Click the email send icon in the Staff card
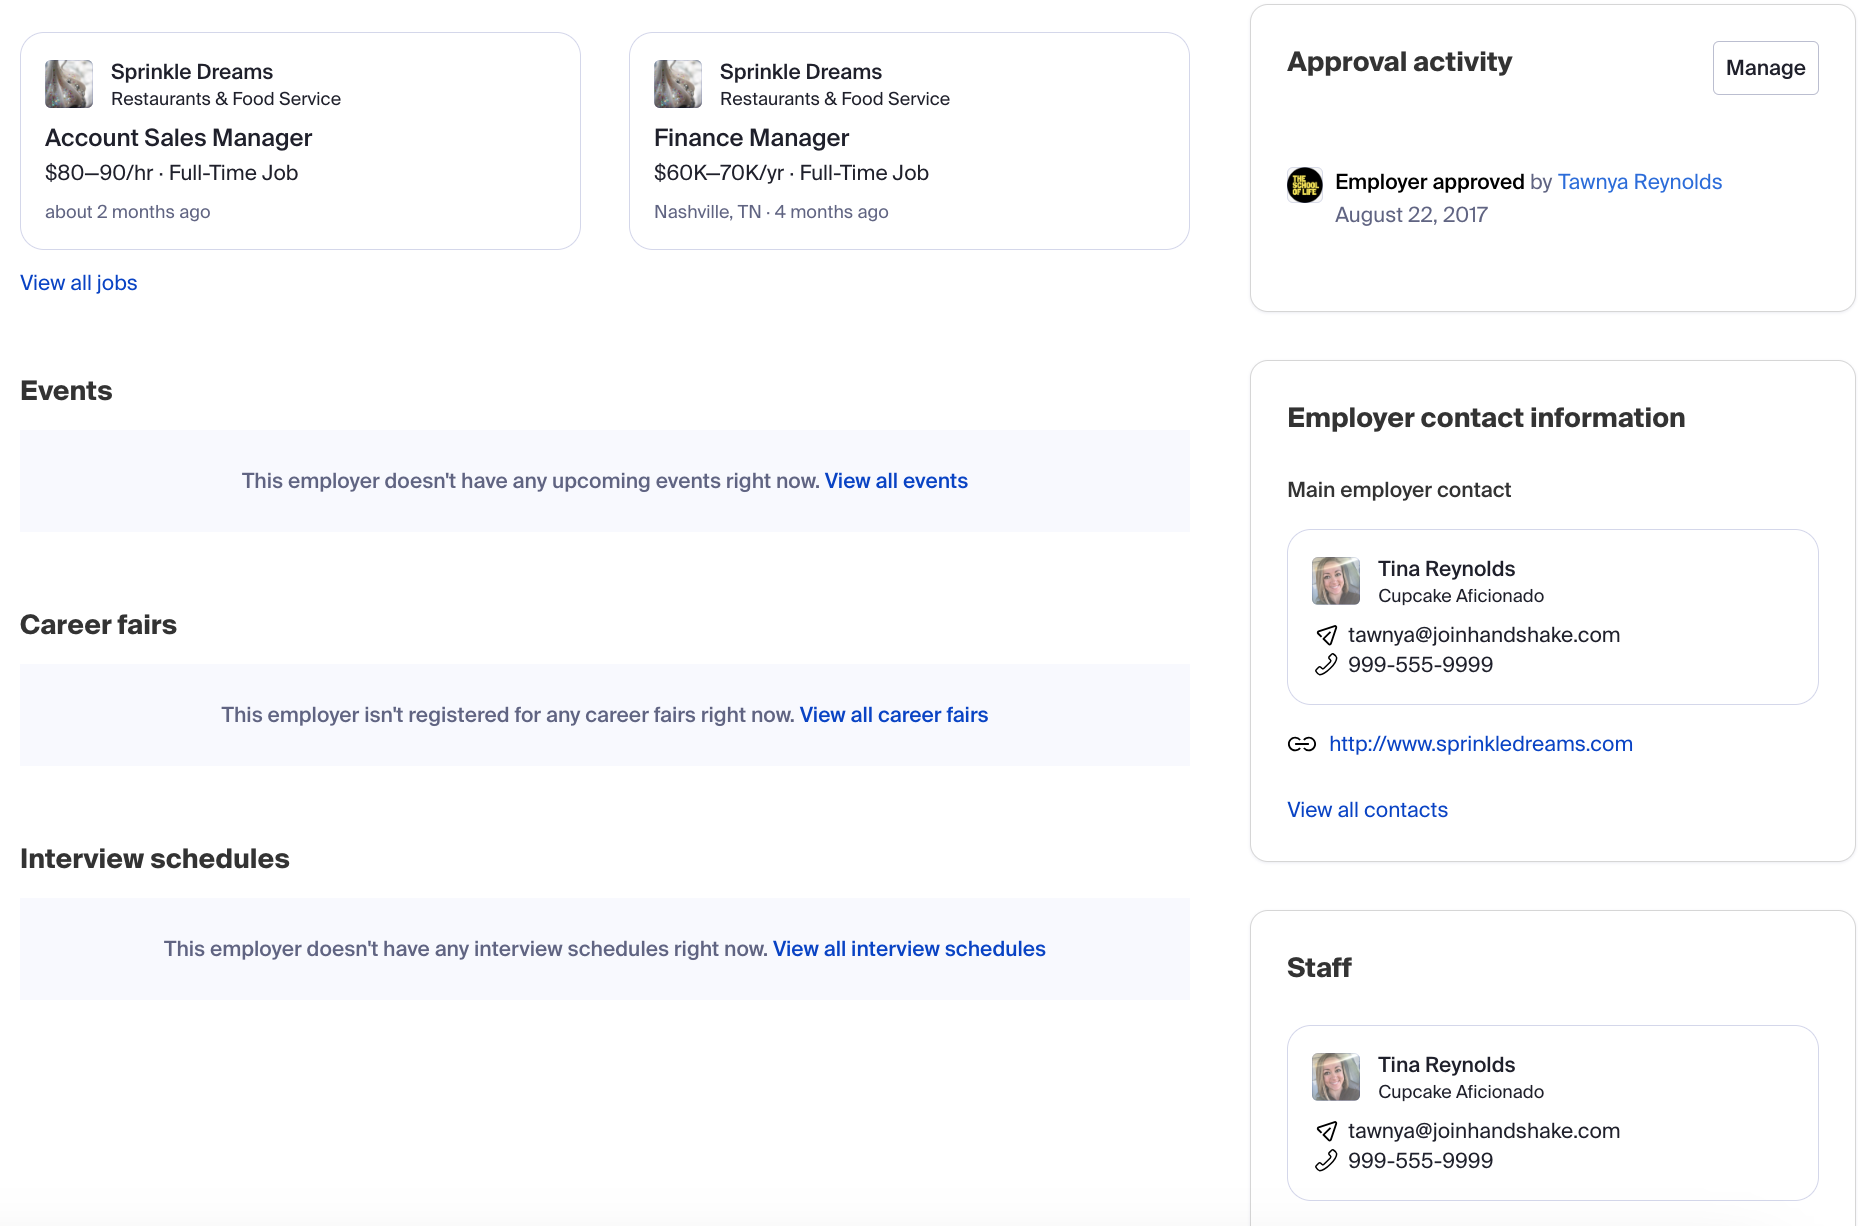Screen dimensions: 1858x1226 tap(1328, 1131)
